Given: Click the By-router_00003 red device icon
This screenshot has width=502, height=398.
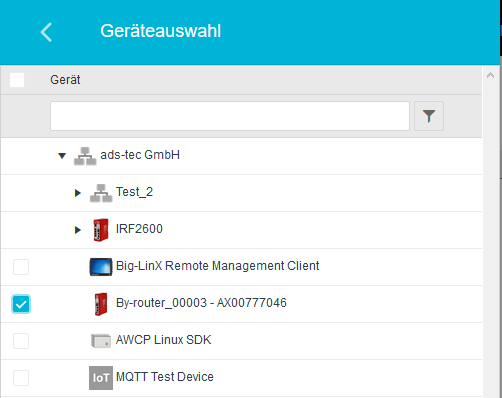Looking at the screenshot, I should 101,304.
